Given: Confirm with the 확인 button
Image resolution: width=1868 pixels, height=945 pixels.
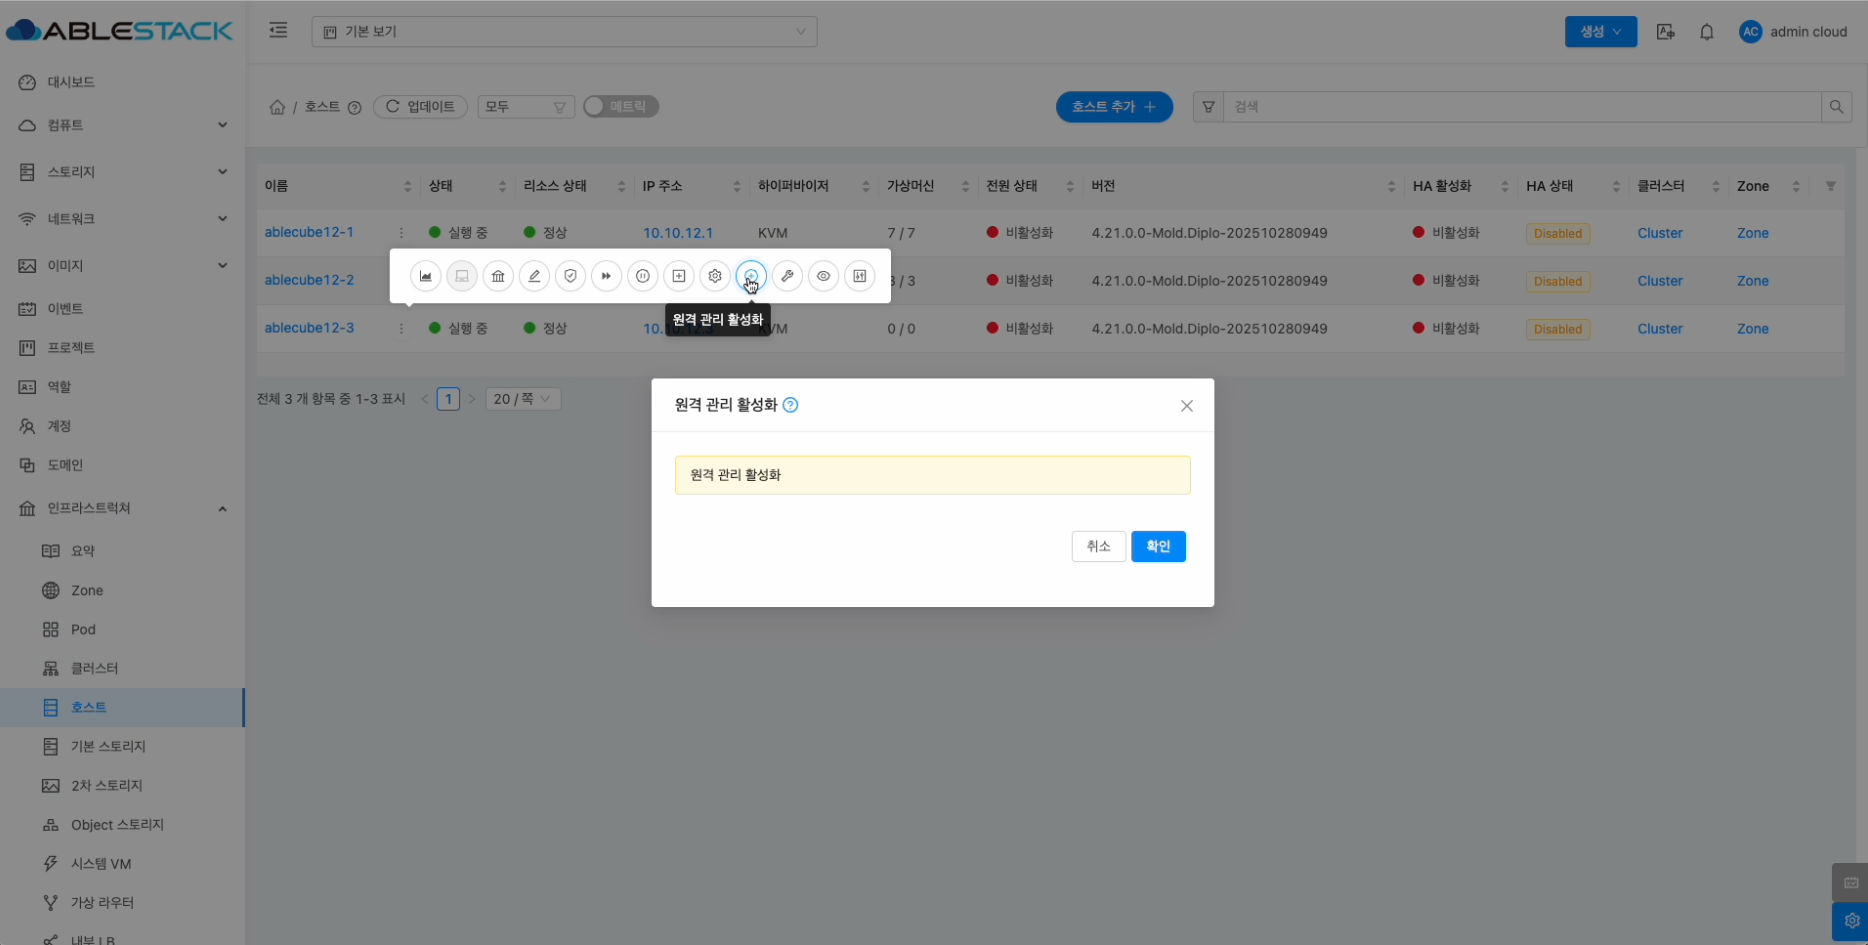Looking at the screenshot, I should [1158, 546].
